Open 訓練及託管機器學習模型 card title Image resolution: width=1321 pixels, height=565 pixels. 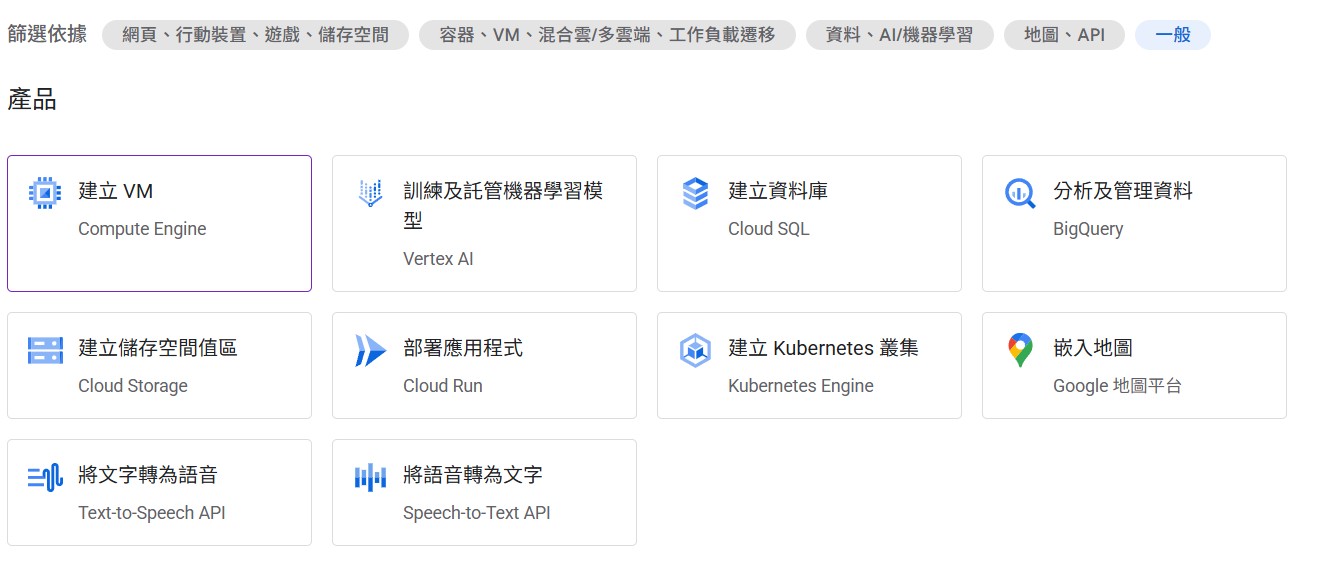pyautogui.click(x=503, y=206)
